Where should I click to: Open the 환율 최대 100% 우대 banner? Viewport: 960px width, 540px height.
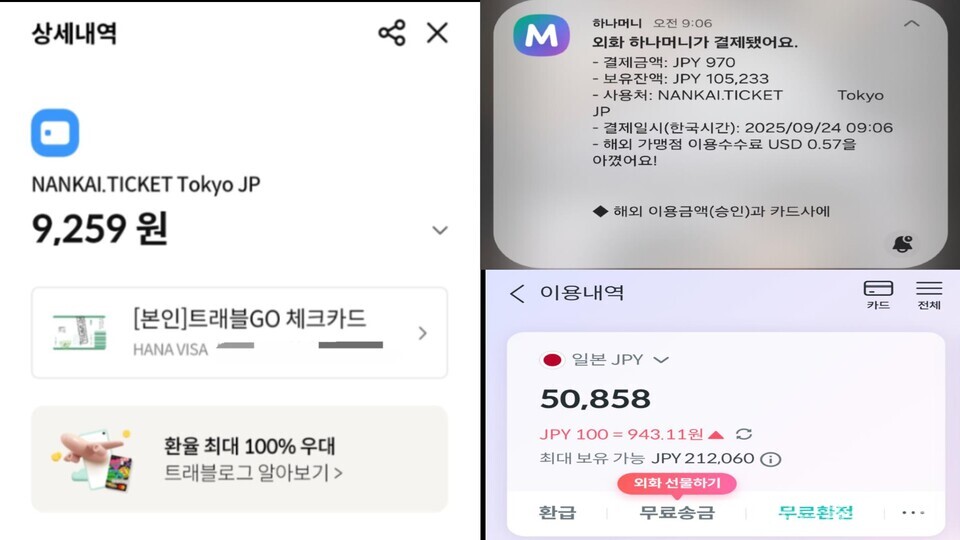point(239,459)
